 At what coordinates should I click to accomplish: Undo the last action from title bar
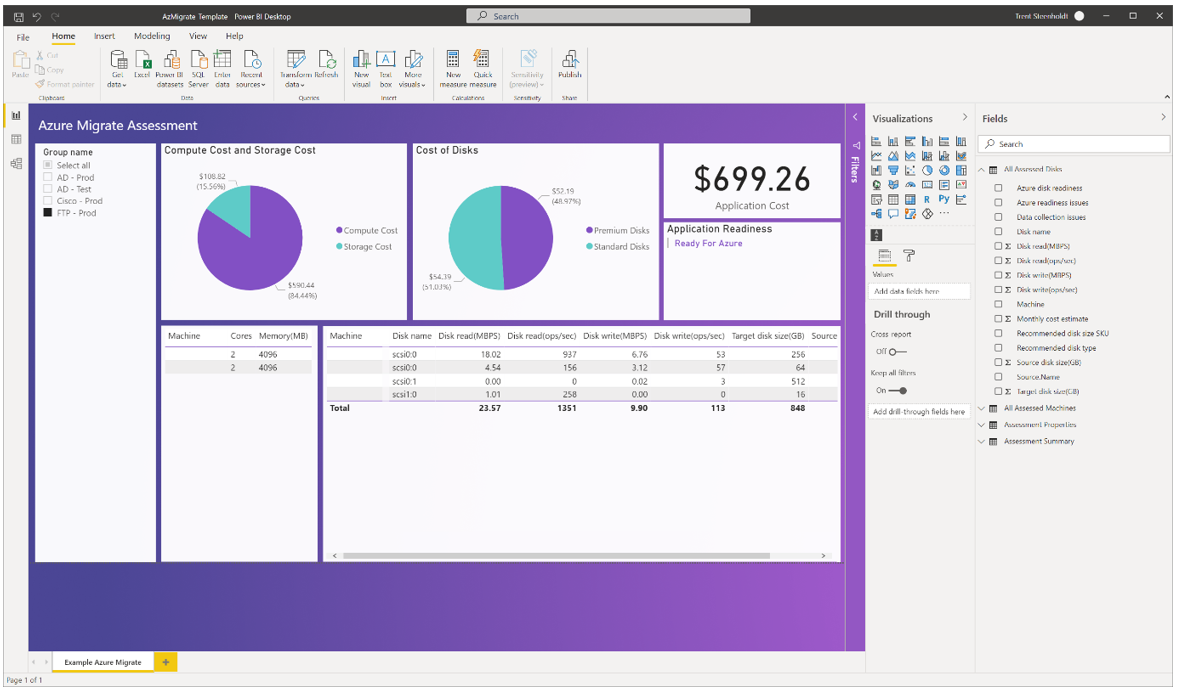[37, 16]
